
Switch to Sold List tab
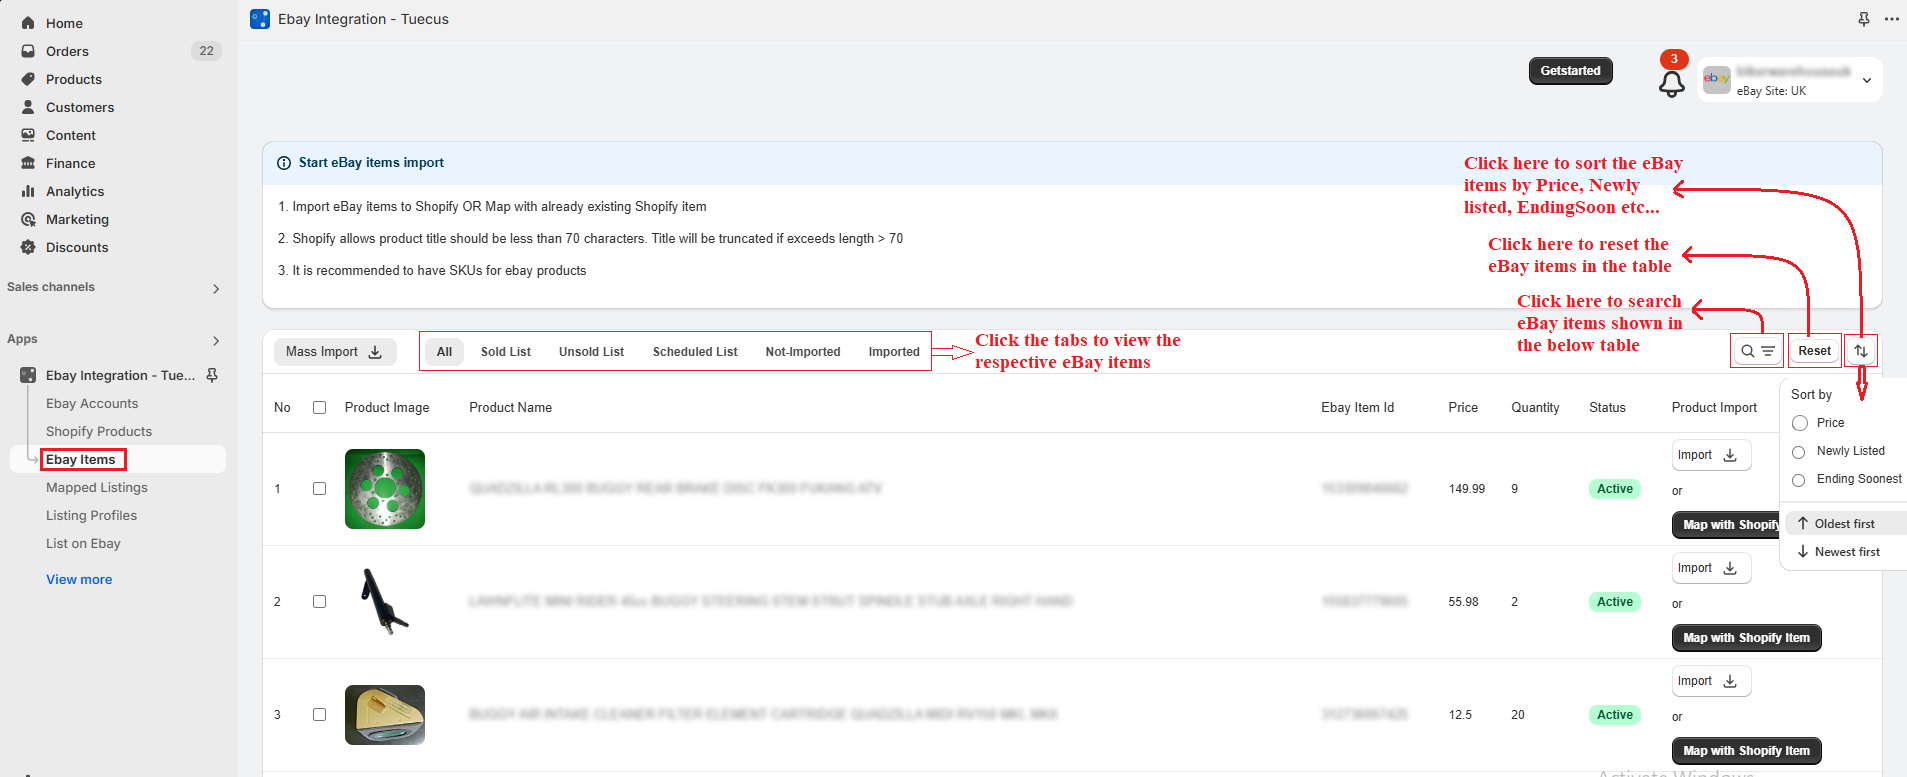(506, 352)
